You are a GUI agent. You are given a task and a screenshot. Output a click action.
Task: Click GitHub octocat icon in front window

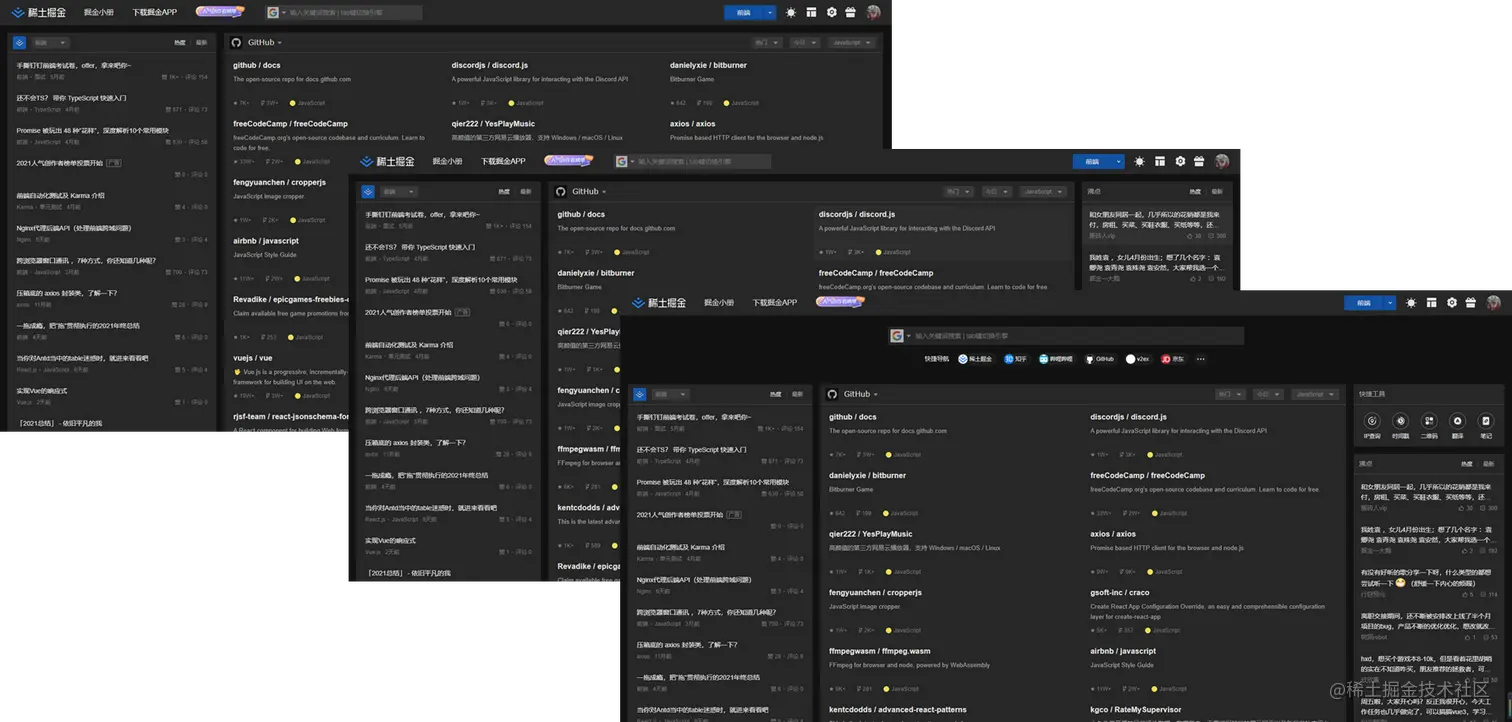tap(833, 394)
